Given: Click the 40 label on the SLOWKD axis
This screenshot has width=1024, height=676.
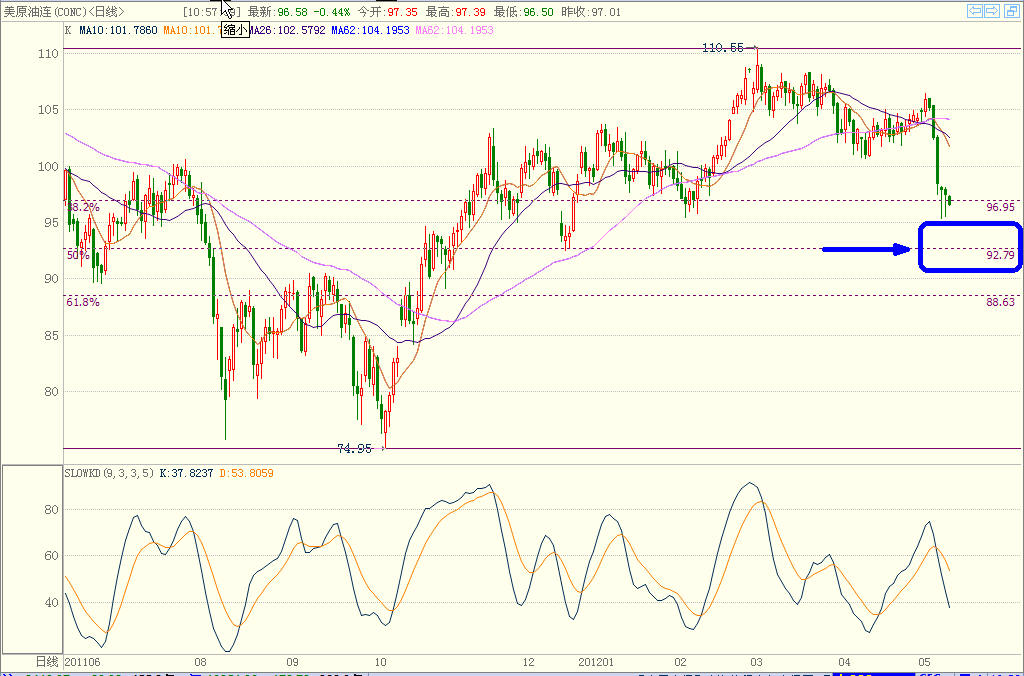Looking at the screenshot, I should coord(51,602).
